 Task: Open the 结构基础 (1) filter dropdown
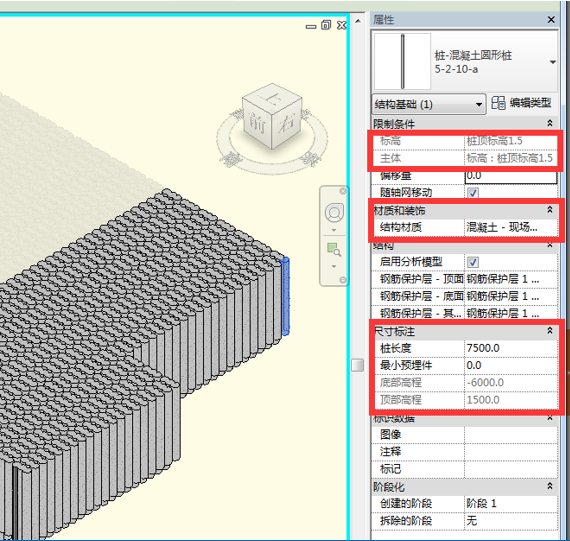pos(429,105)
